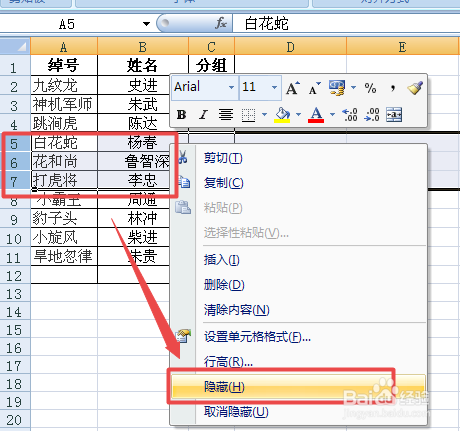
Task: Click the fx insert function icon
Action: click(221, 23)
